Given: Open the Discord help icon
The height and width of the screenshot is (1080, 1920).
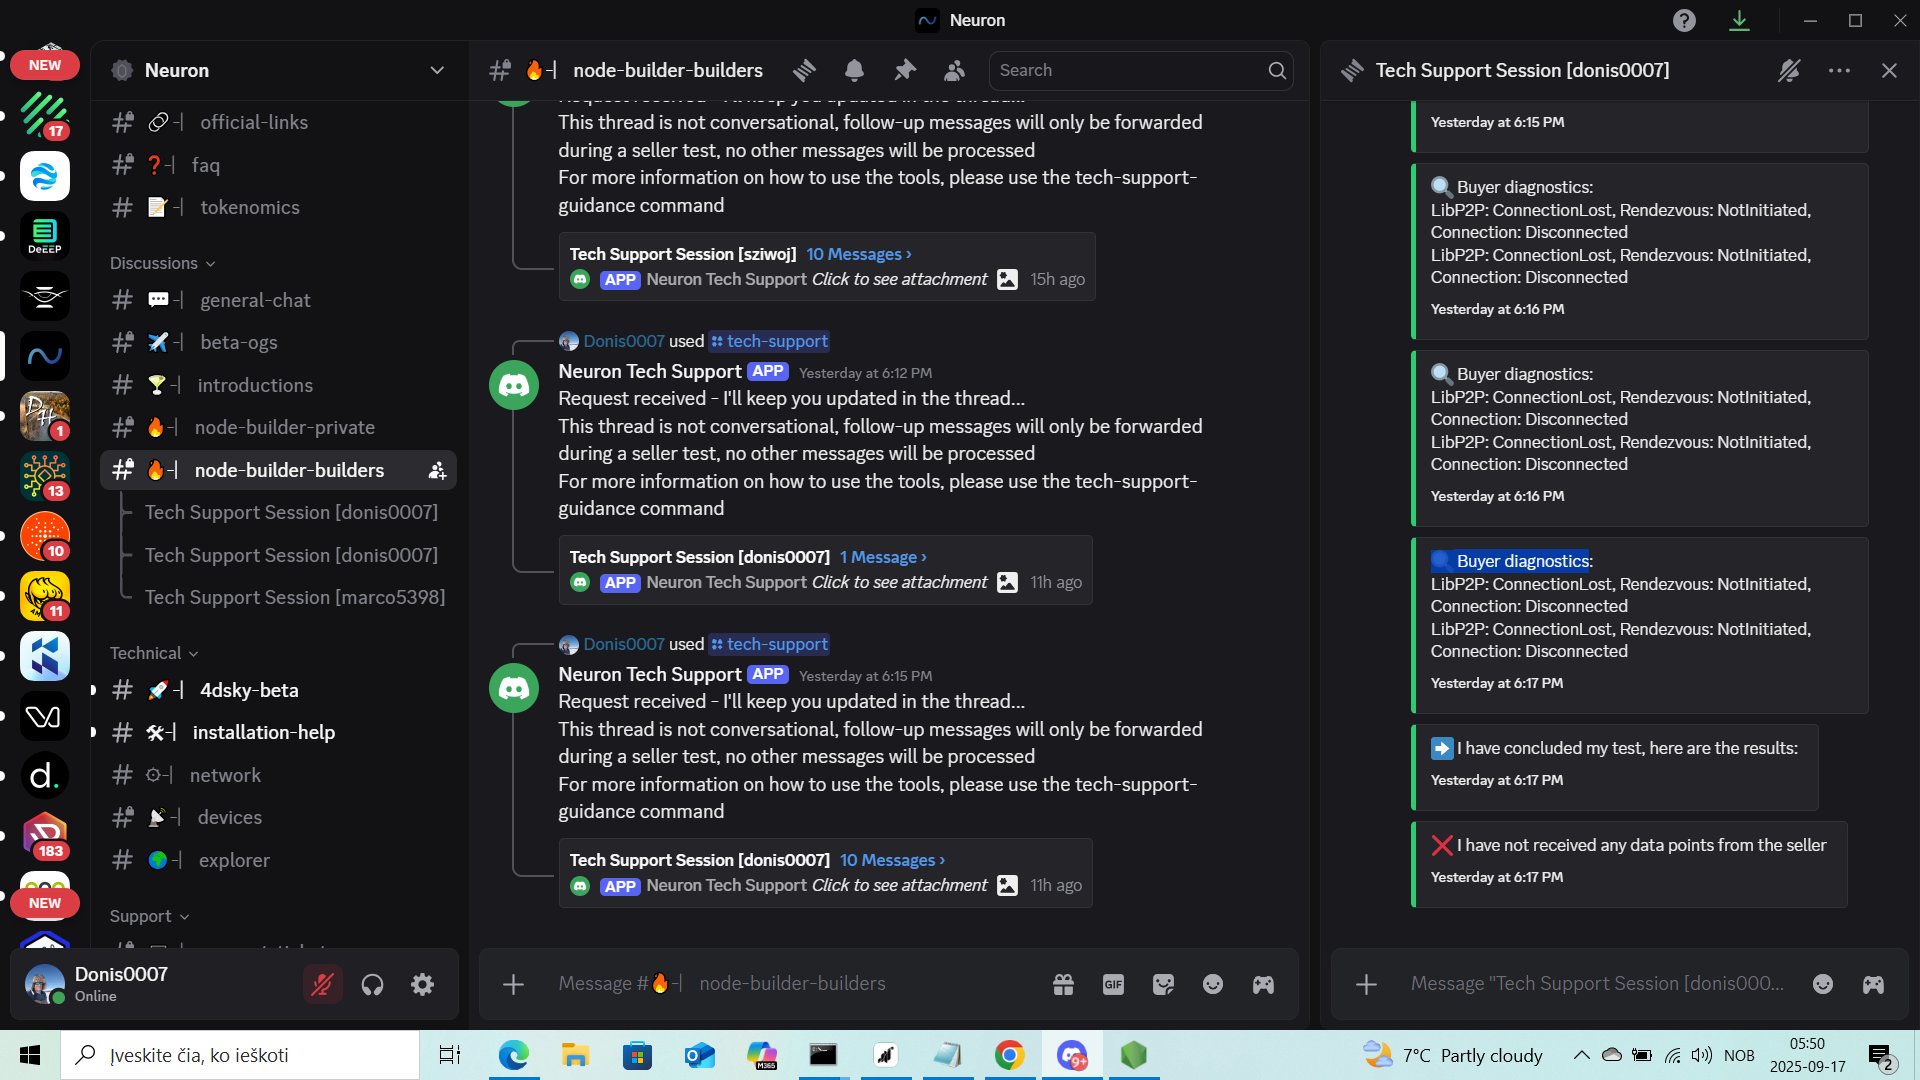Looking at the screenshot, I should (1684, 20).
